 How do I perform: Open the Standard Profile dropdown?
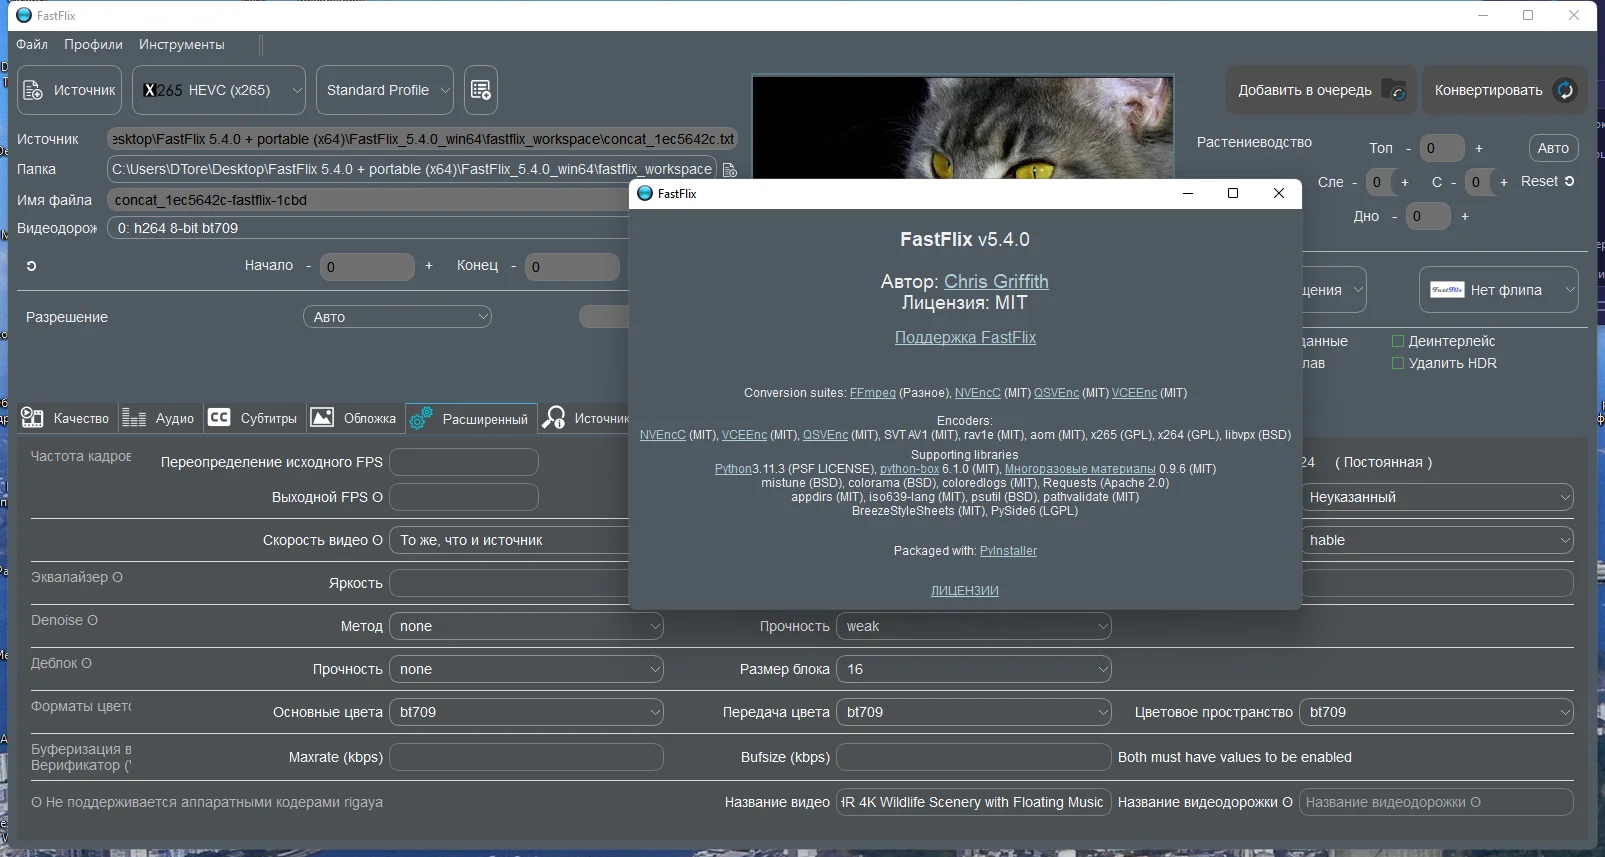coord(385,90)
